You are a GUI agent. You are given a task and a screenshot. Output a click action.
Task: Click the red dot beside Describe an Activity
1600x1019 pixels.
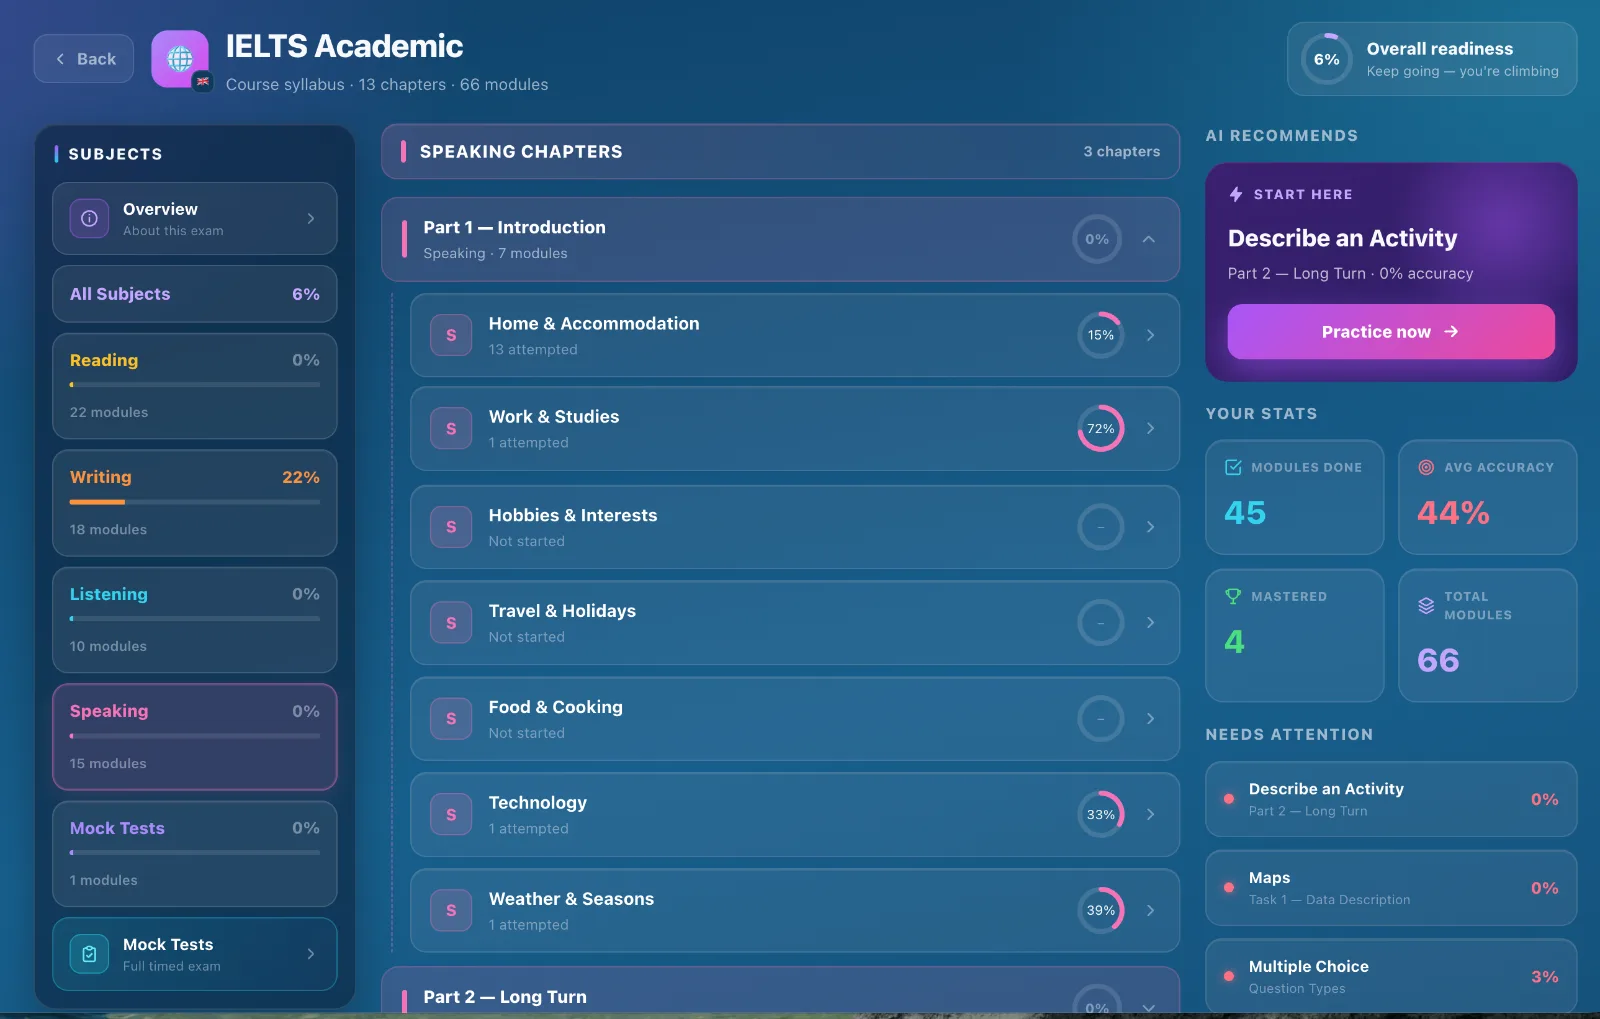pyautogui.click(x=1229, y=799)
